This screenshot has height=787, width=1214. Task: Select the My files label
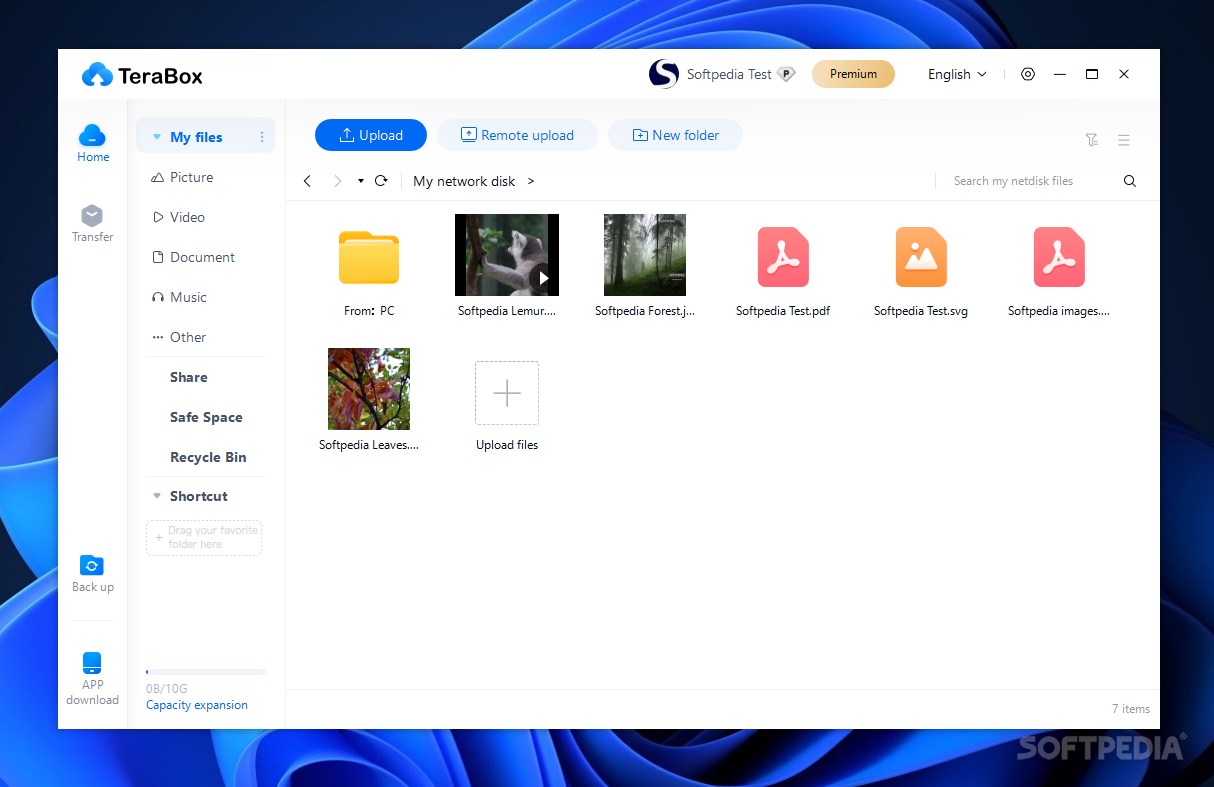click(x=196, y=137)
